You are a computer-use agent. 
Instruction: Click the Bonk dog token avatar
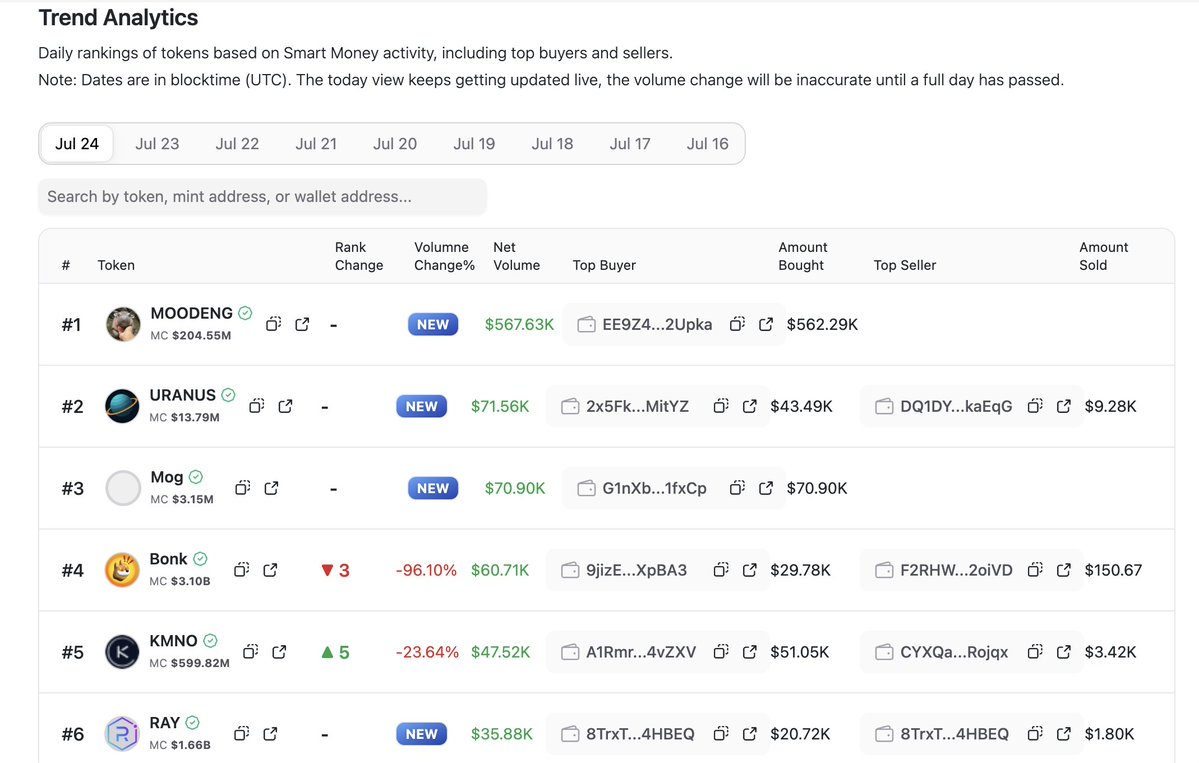pos(122,570)
